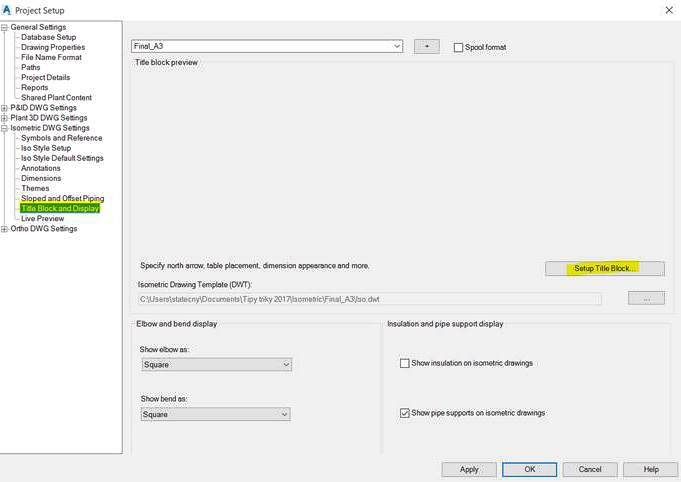
Task: Open Sloped and Offset Piping settings
Action: [x=62, y=198]
